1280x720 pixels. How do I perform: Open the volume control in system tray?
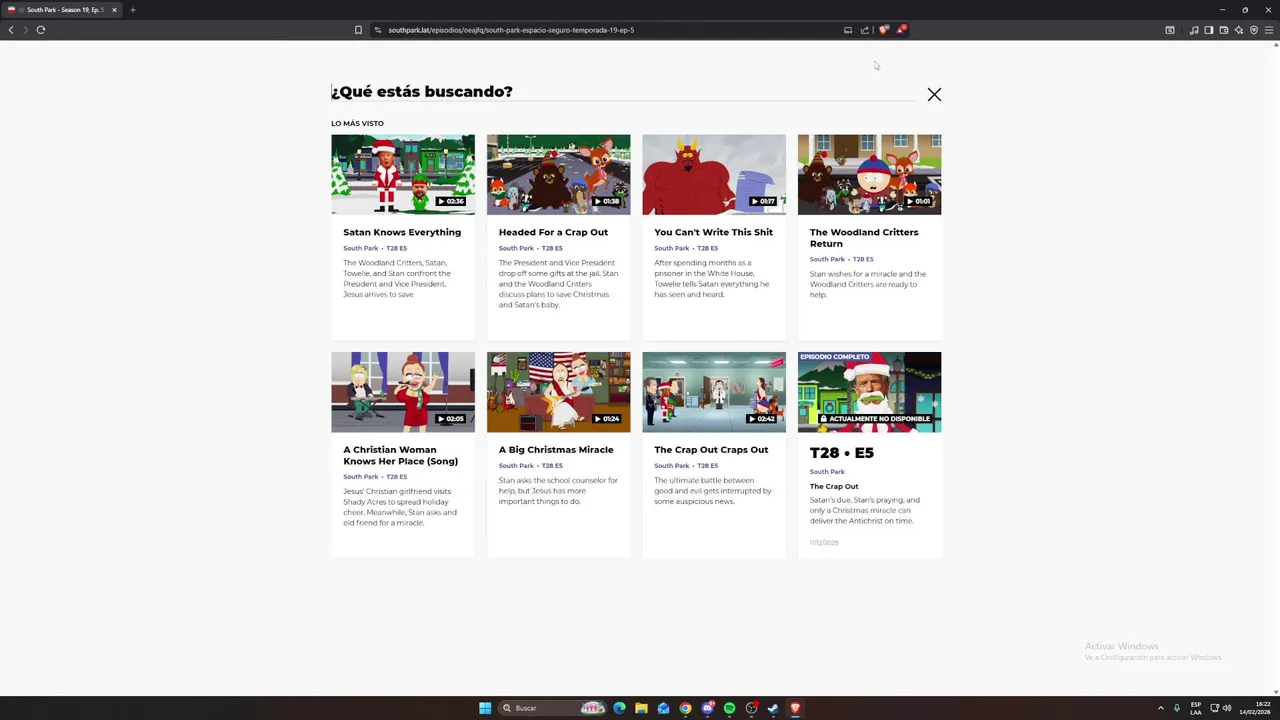click(x=1227, y=708)
